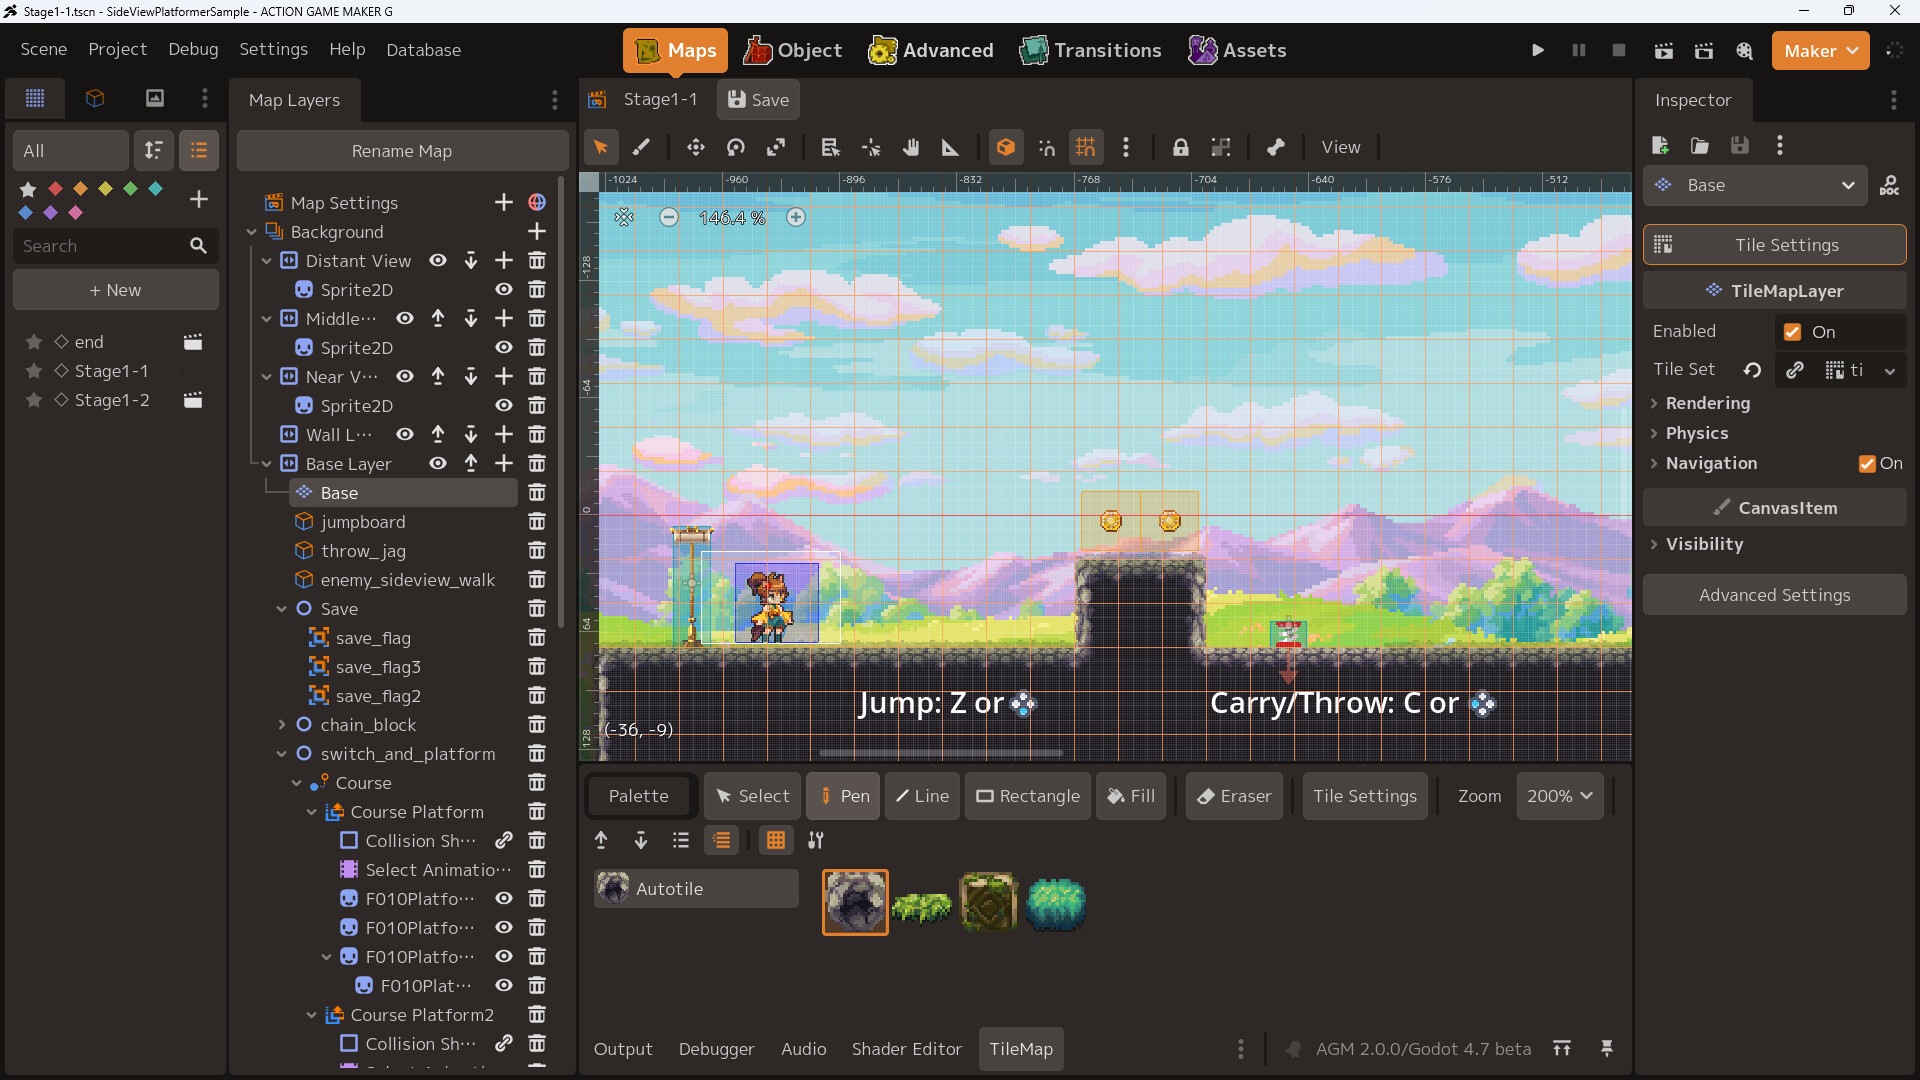Viewport: 1920px width, 1080px height.
Task: Collapse the Save group in tree
Action: (281, 609)
